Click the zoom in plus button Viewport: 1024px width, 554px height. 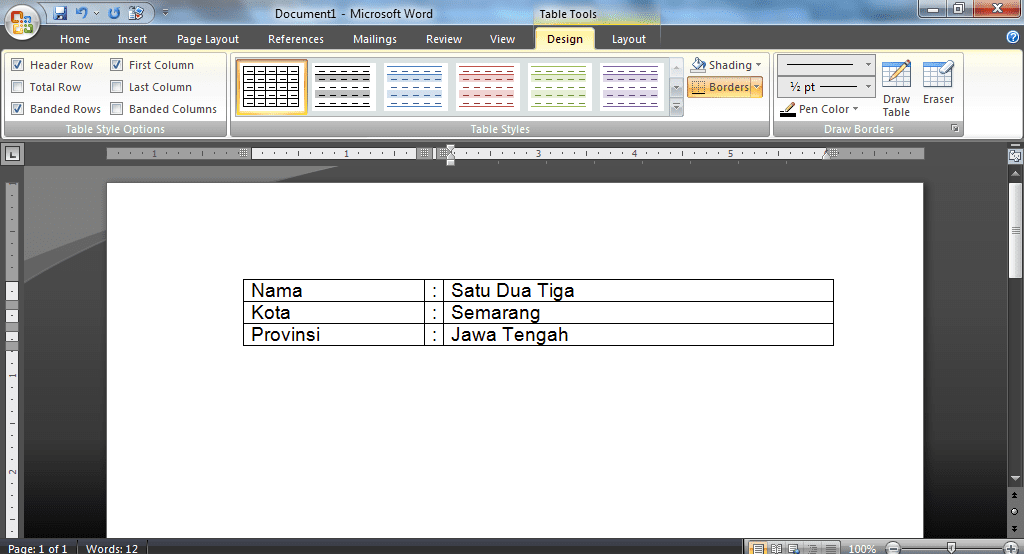click(1011, 548)
